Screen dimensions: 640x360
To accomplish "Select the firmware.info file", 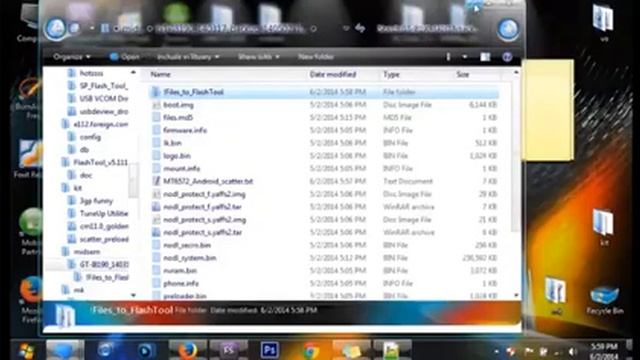I will 184,130.
